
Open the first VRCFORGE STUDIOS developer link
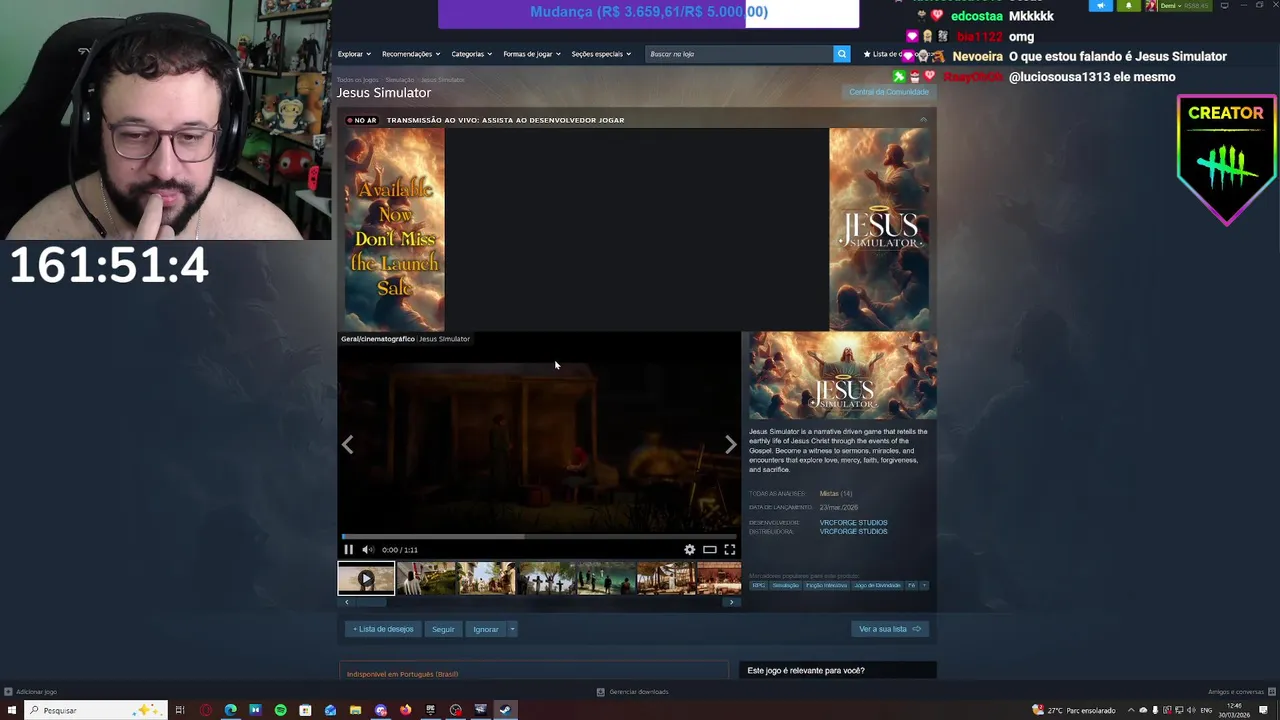853,522
